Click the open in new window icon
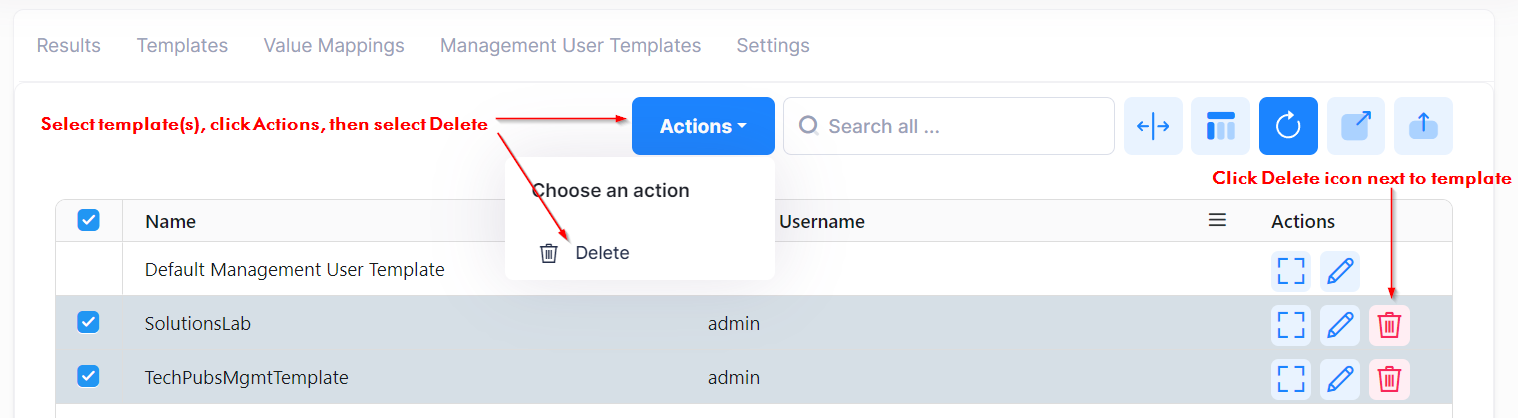1518x418 pixels. pyautogui.click(x=1355, y=126)
